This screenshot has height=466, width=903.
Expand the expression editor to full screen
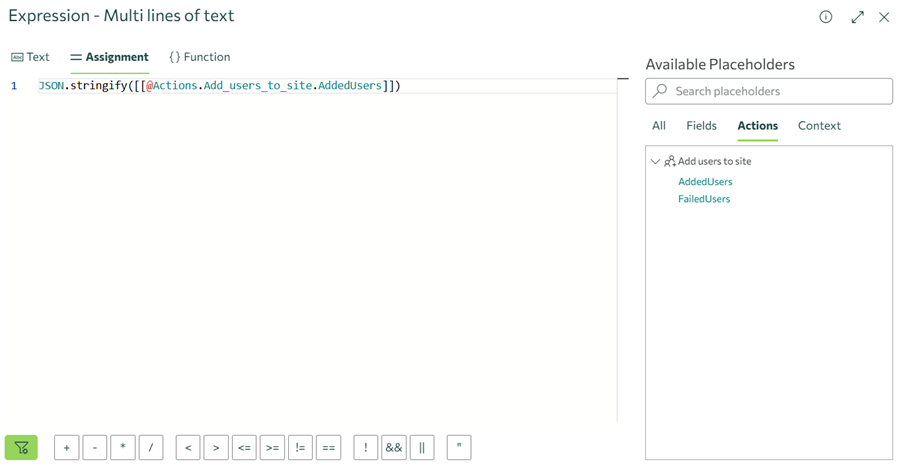point(857,17)
